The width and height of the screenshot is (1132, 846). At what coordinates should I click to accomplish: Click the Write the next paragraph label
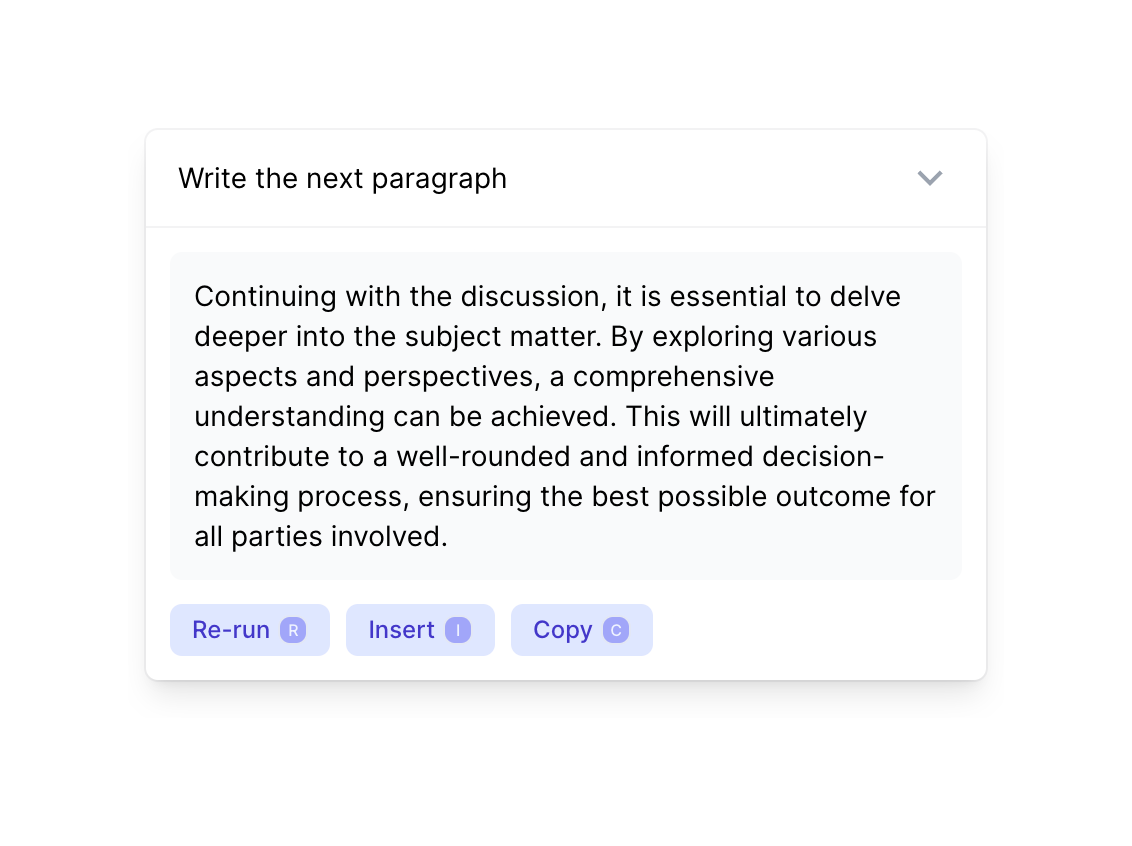[x=342, y=178]
